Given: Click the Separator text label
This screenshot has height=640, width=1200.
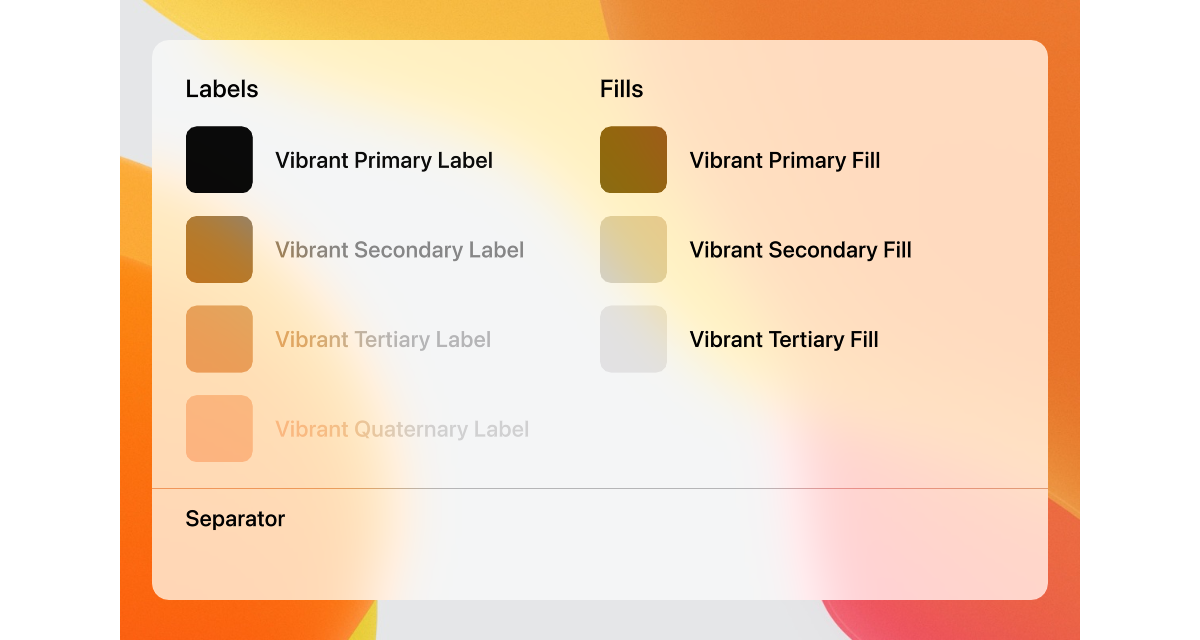Looking at the screenshot, I should [235, 519].
